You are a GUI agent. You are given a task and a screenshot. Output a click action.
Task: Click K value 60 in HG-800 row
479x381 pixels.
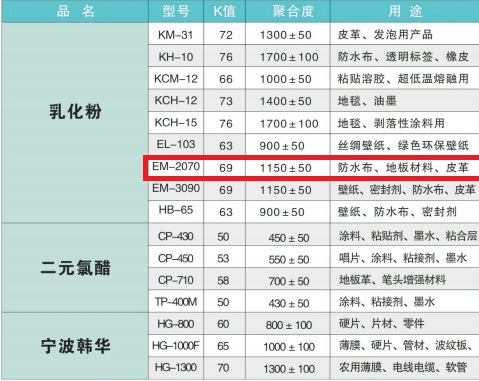(x=223, y=324)
